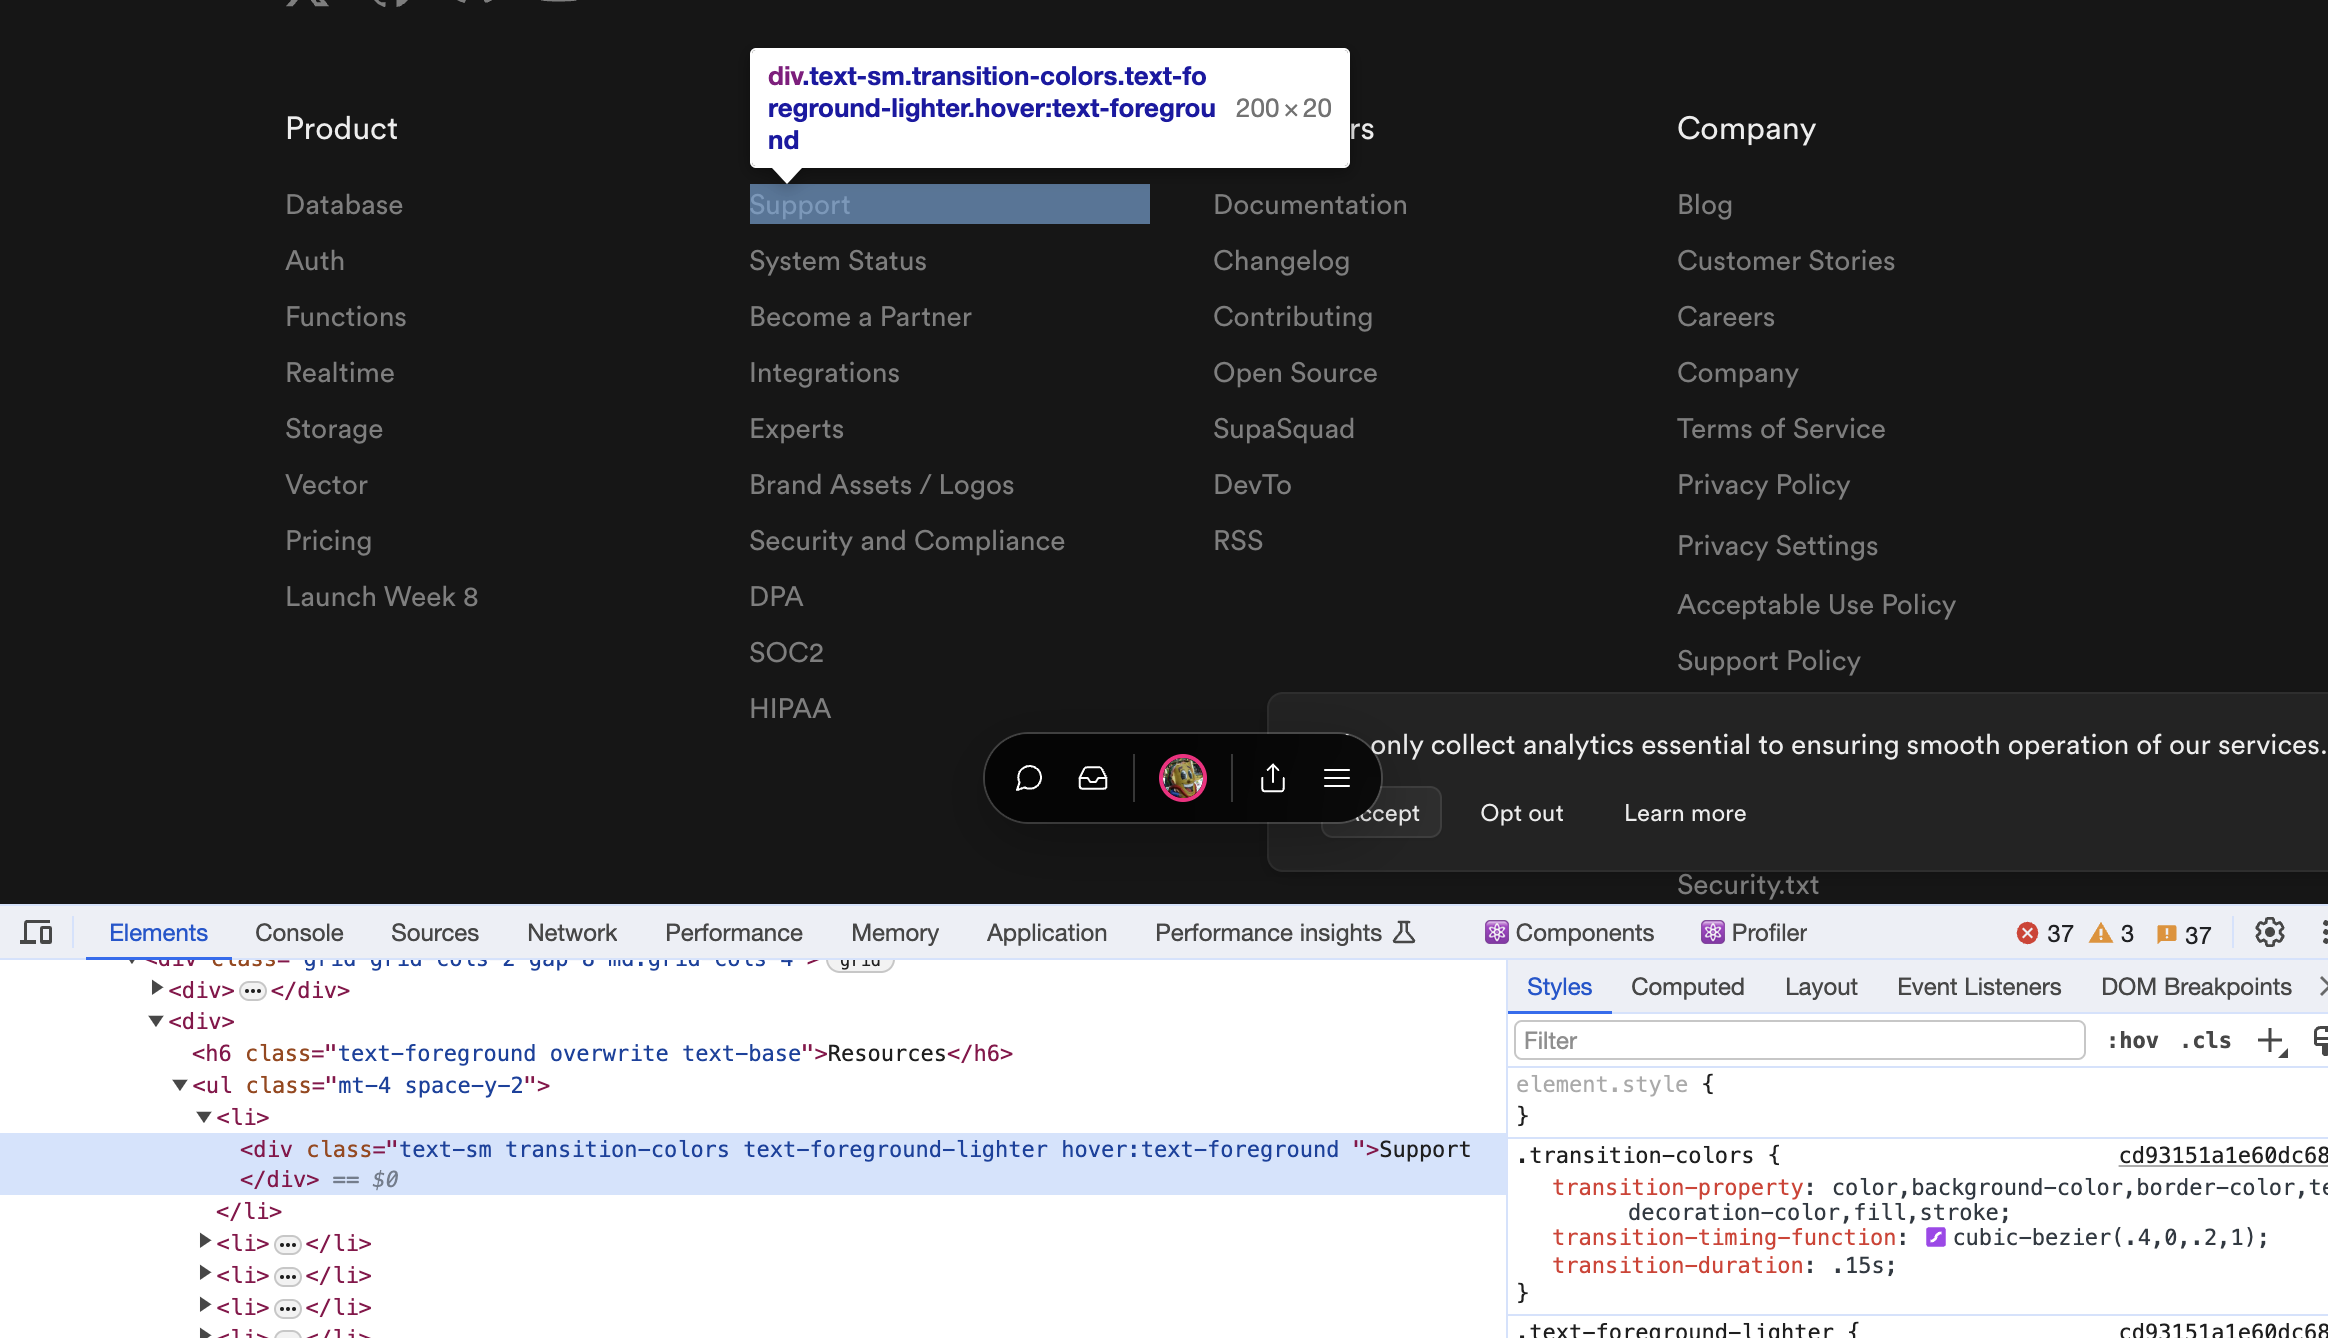Expand the first collapsed li element
The width and height of the screenshot is (2328, 1338).
click(x=204, y=1243)
